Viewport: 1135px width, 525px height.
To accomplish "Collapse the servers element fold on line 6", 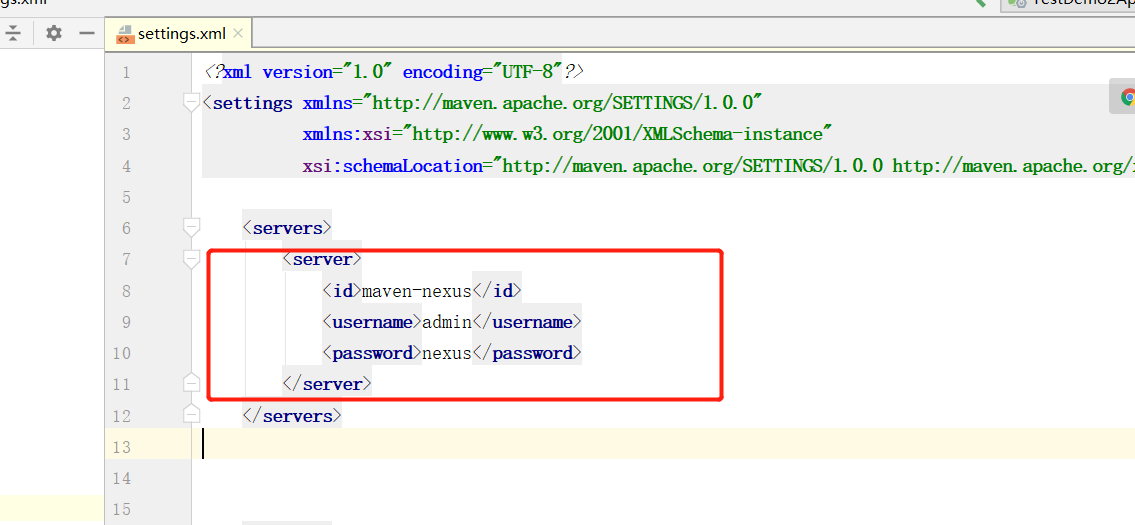I will (191, 228).
